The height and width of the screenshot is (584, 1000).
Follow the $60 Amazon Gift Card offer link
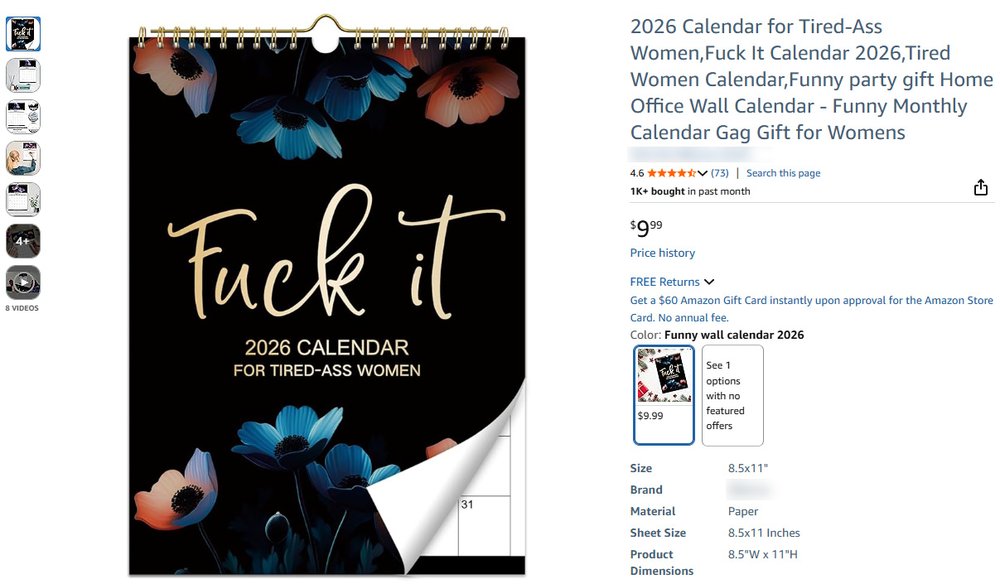click(810, 300)
